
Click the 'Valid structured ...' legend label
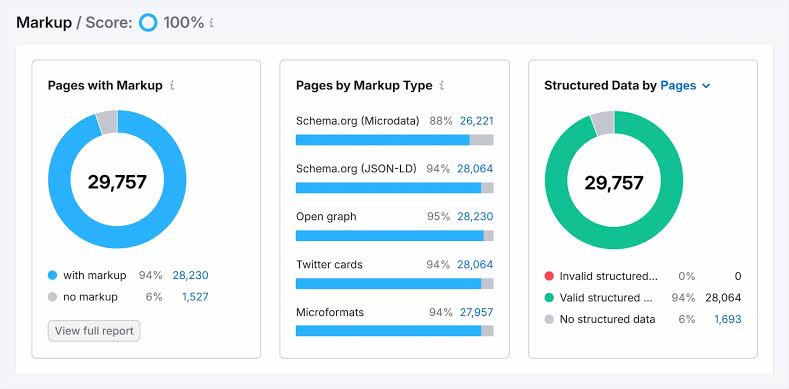tap(606, 297)
